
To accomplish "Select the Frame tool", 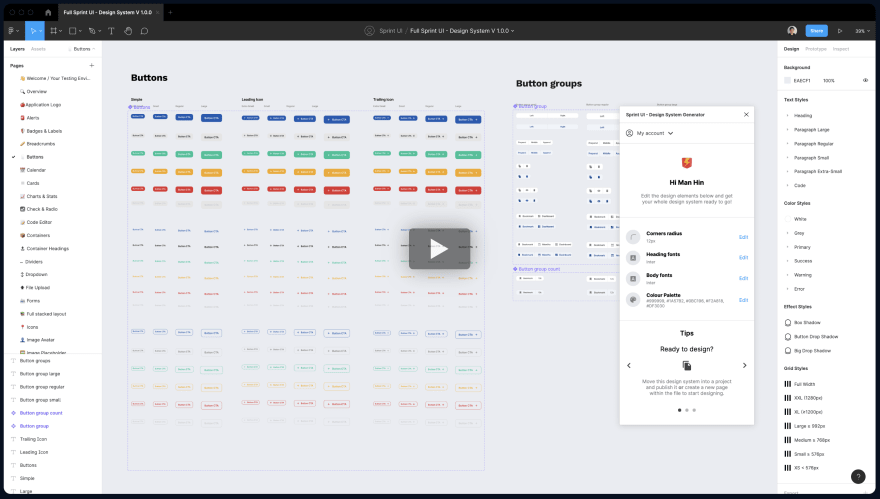I will click(x=54, y=31).
